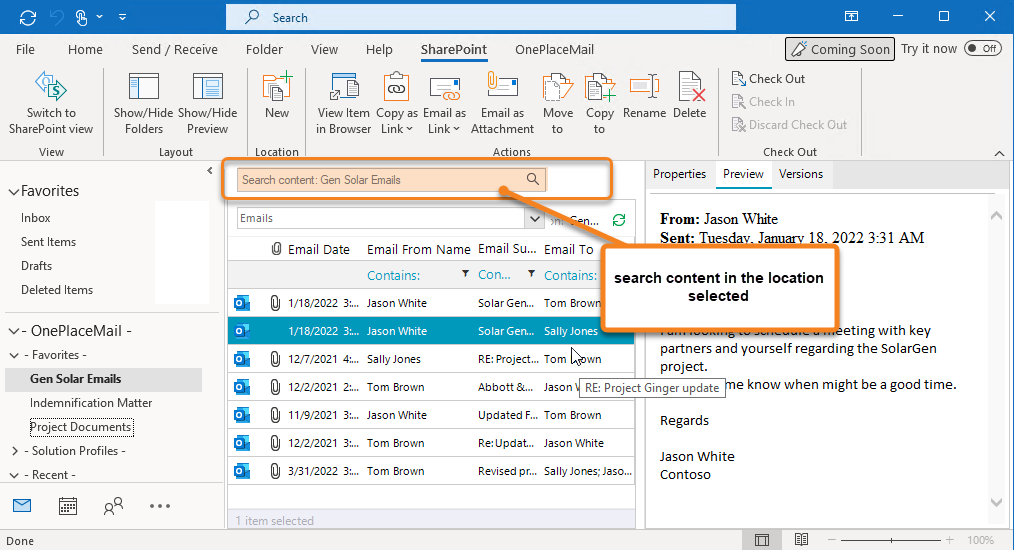Sort by Email Date column header

coord(319,249)
